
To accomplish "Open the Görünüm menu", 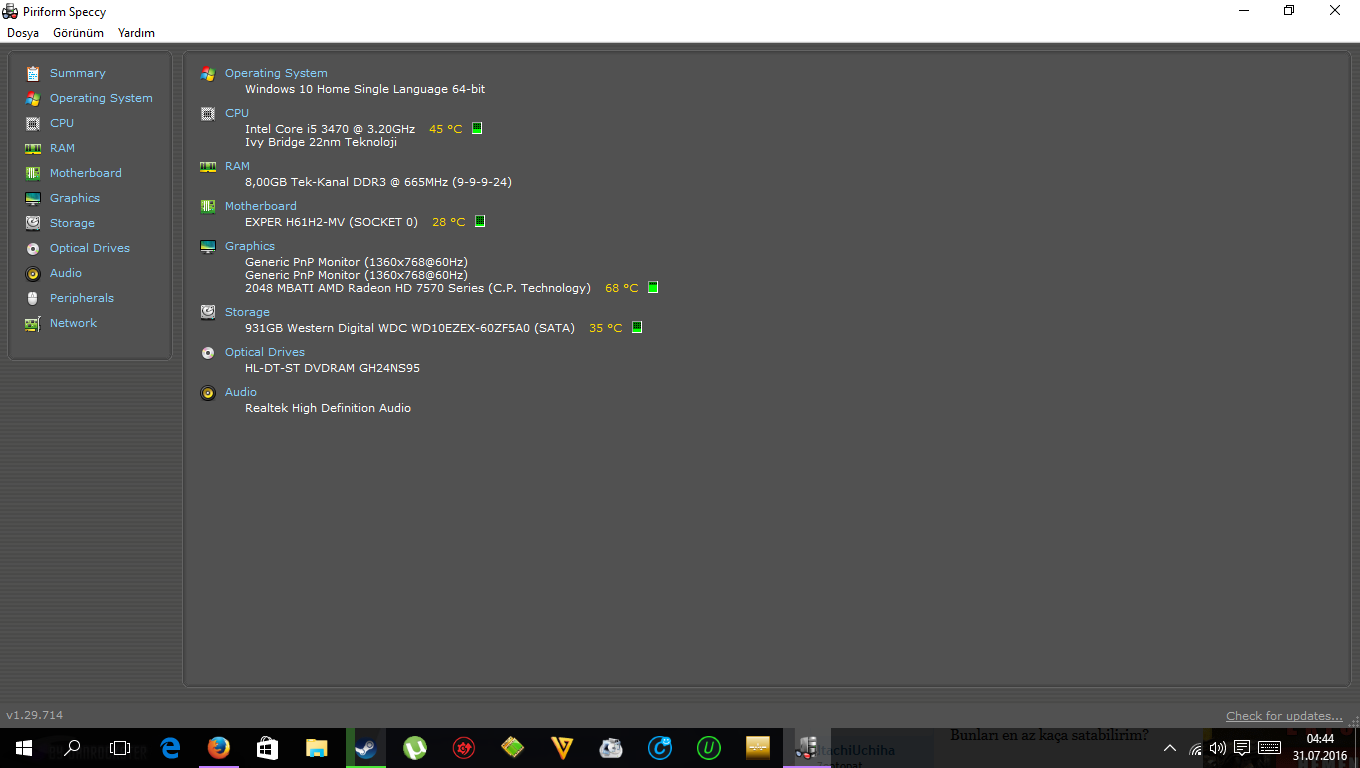I will pyautogui.click(x=78, y=33).
